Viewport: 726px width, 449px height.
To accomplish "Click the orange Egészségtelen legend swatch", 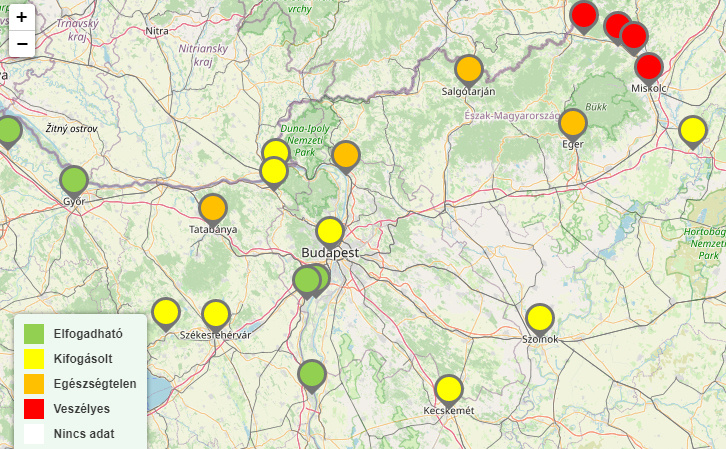I will point(34,383).
